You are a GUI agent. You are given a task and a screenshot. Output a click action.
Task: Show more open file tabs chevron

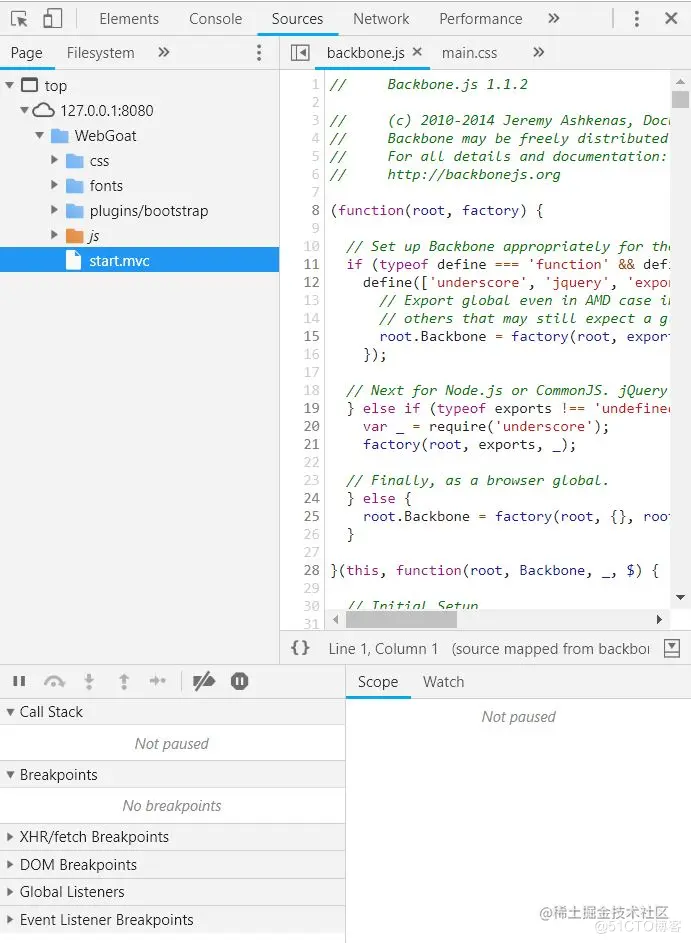pyautogui.click(x=539, y=52)
